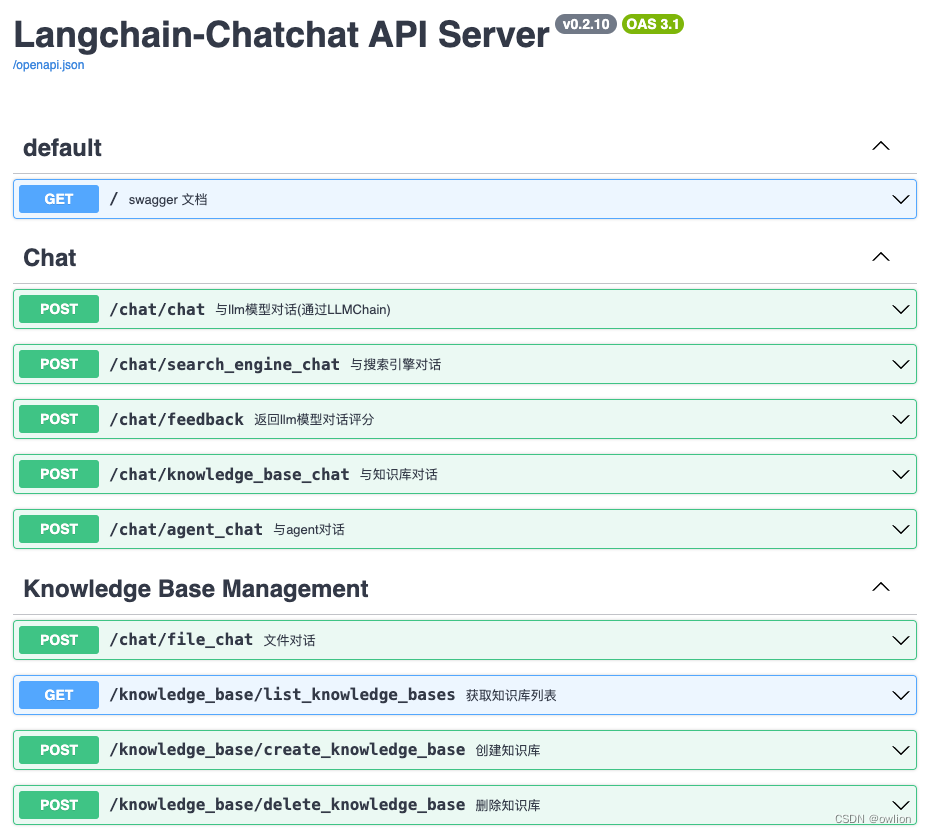Click the description 与agent对话
The height and width of the screenshot is (833, 926).
point(309,530)
